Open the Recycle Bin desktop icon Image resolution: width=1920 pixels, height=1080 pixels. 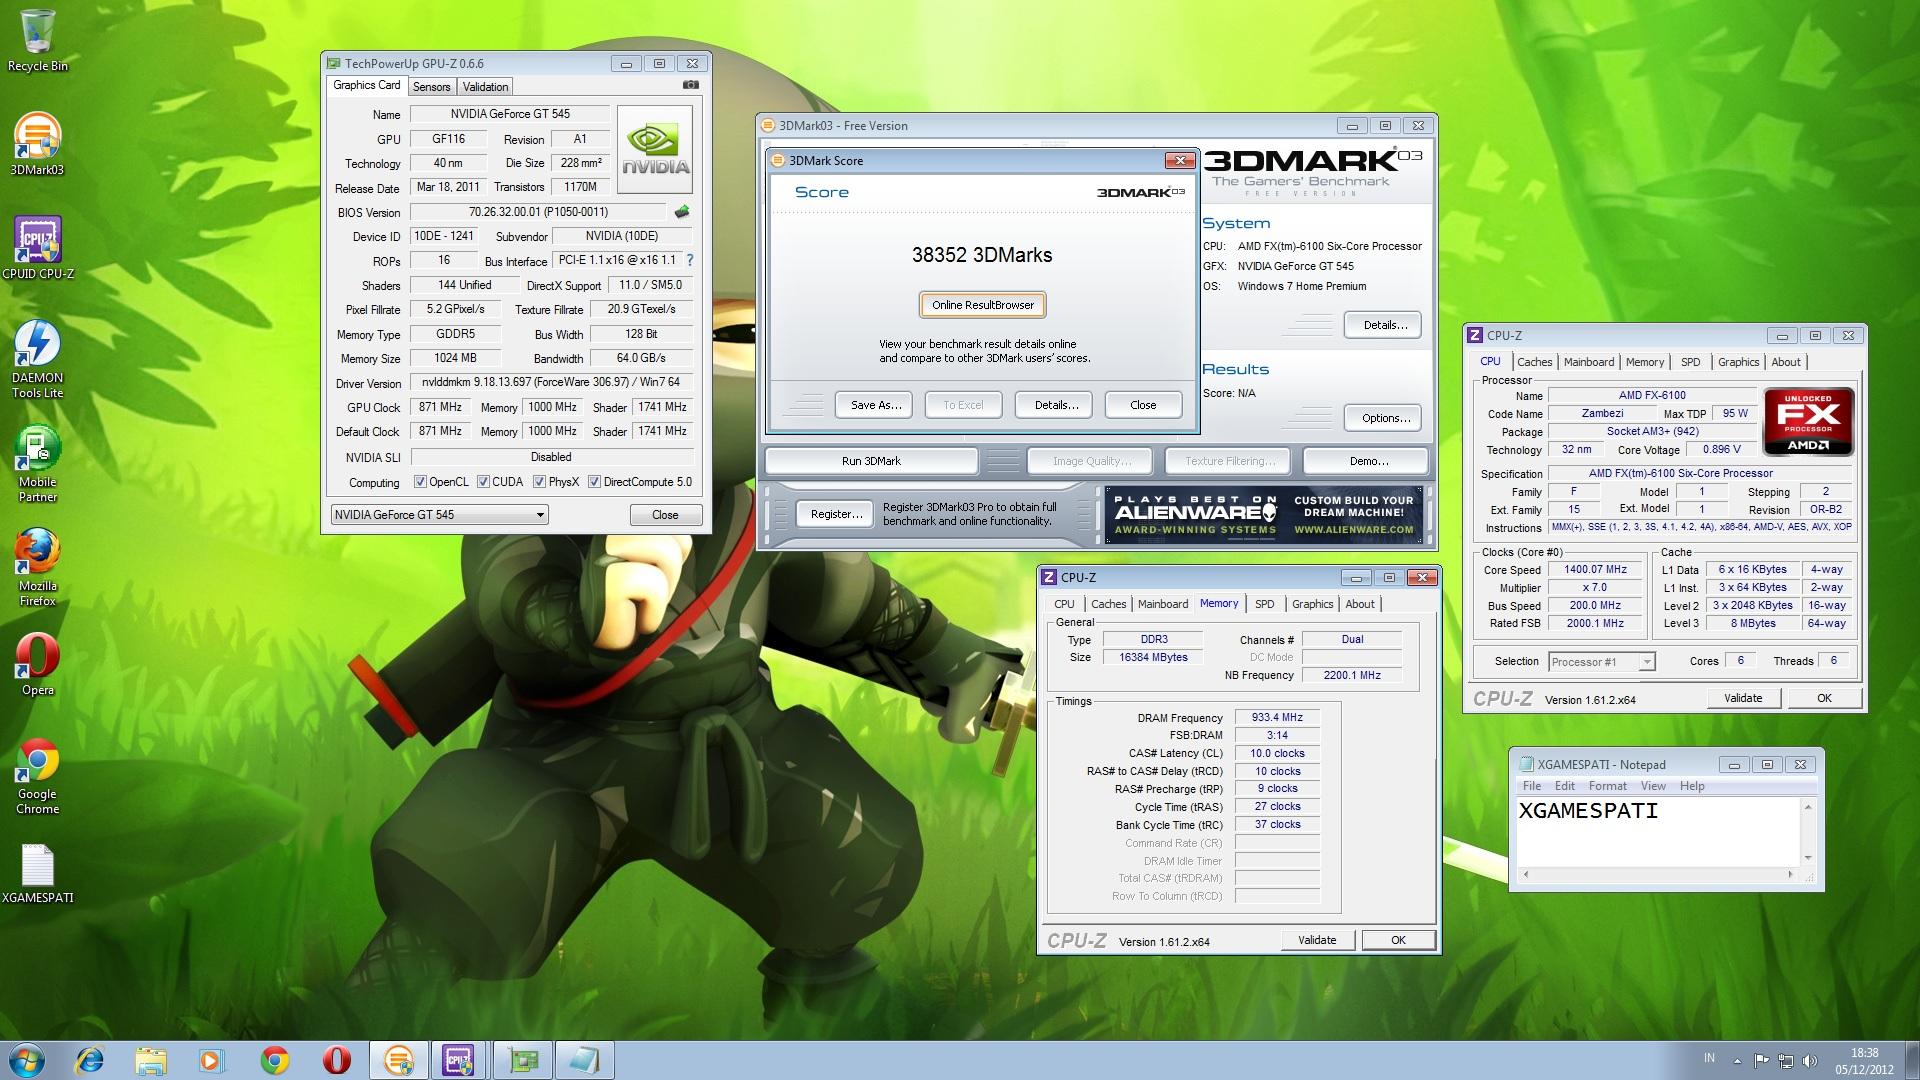(37, 41)
